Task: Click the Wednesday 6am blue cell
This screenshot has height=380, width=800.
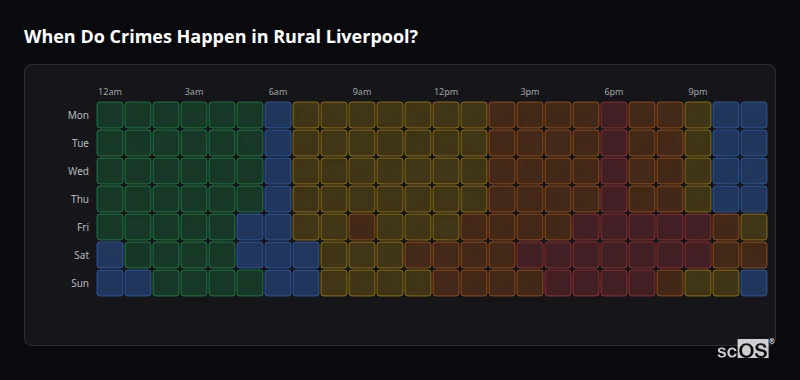Action: (x=278, y=171)
